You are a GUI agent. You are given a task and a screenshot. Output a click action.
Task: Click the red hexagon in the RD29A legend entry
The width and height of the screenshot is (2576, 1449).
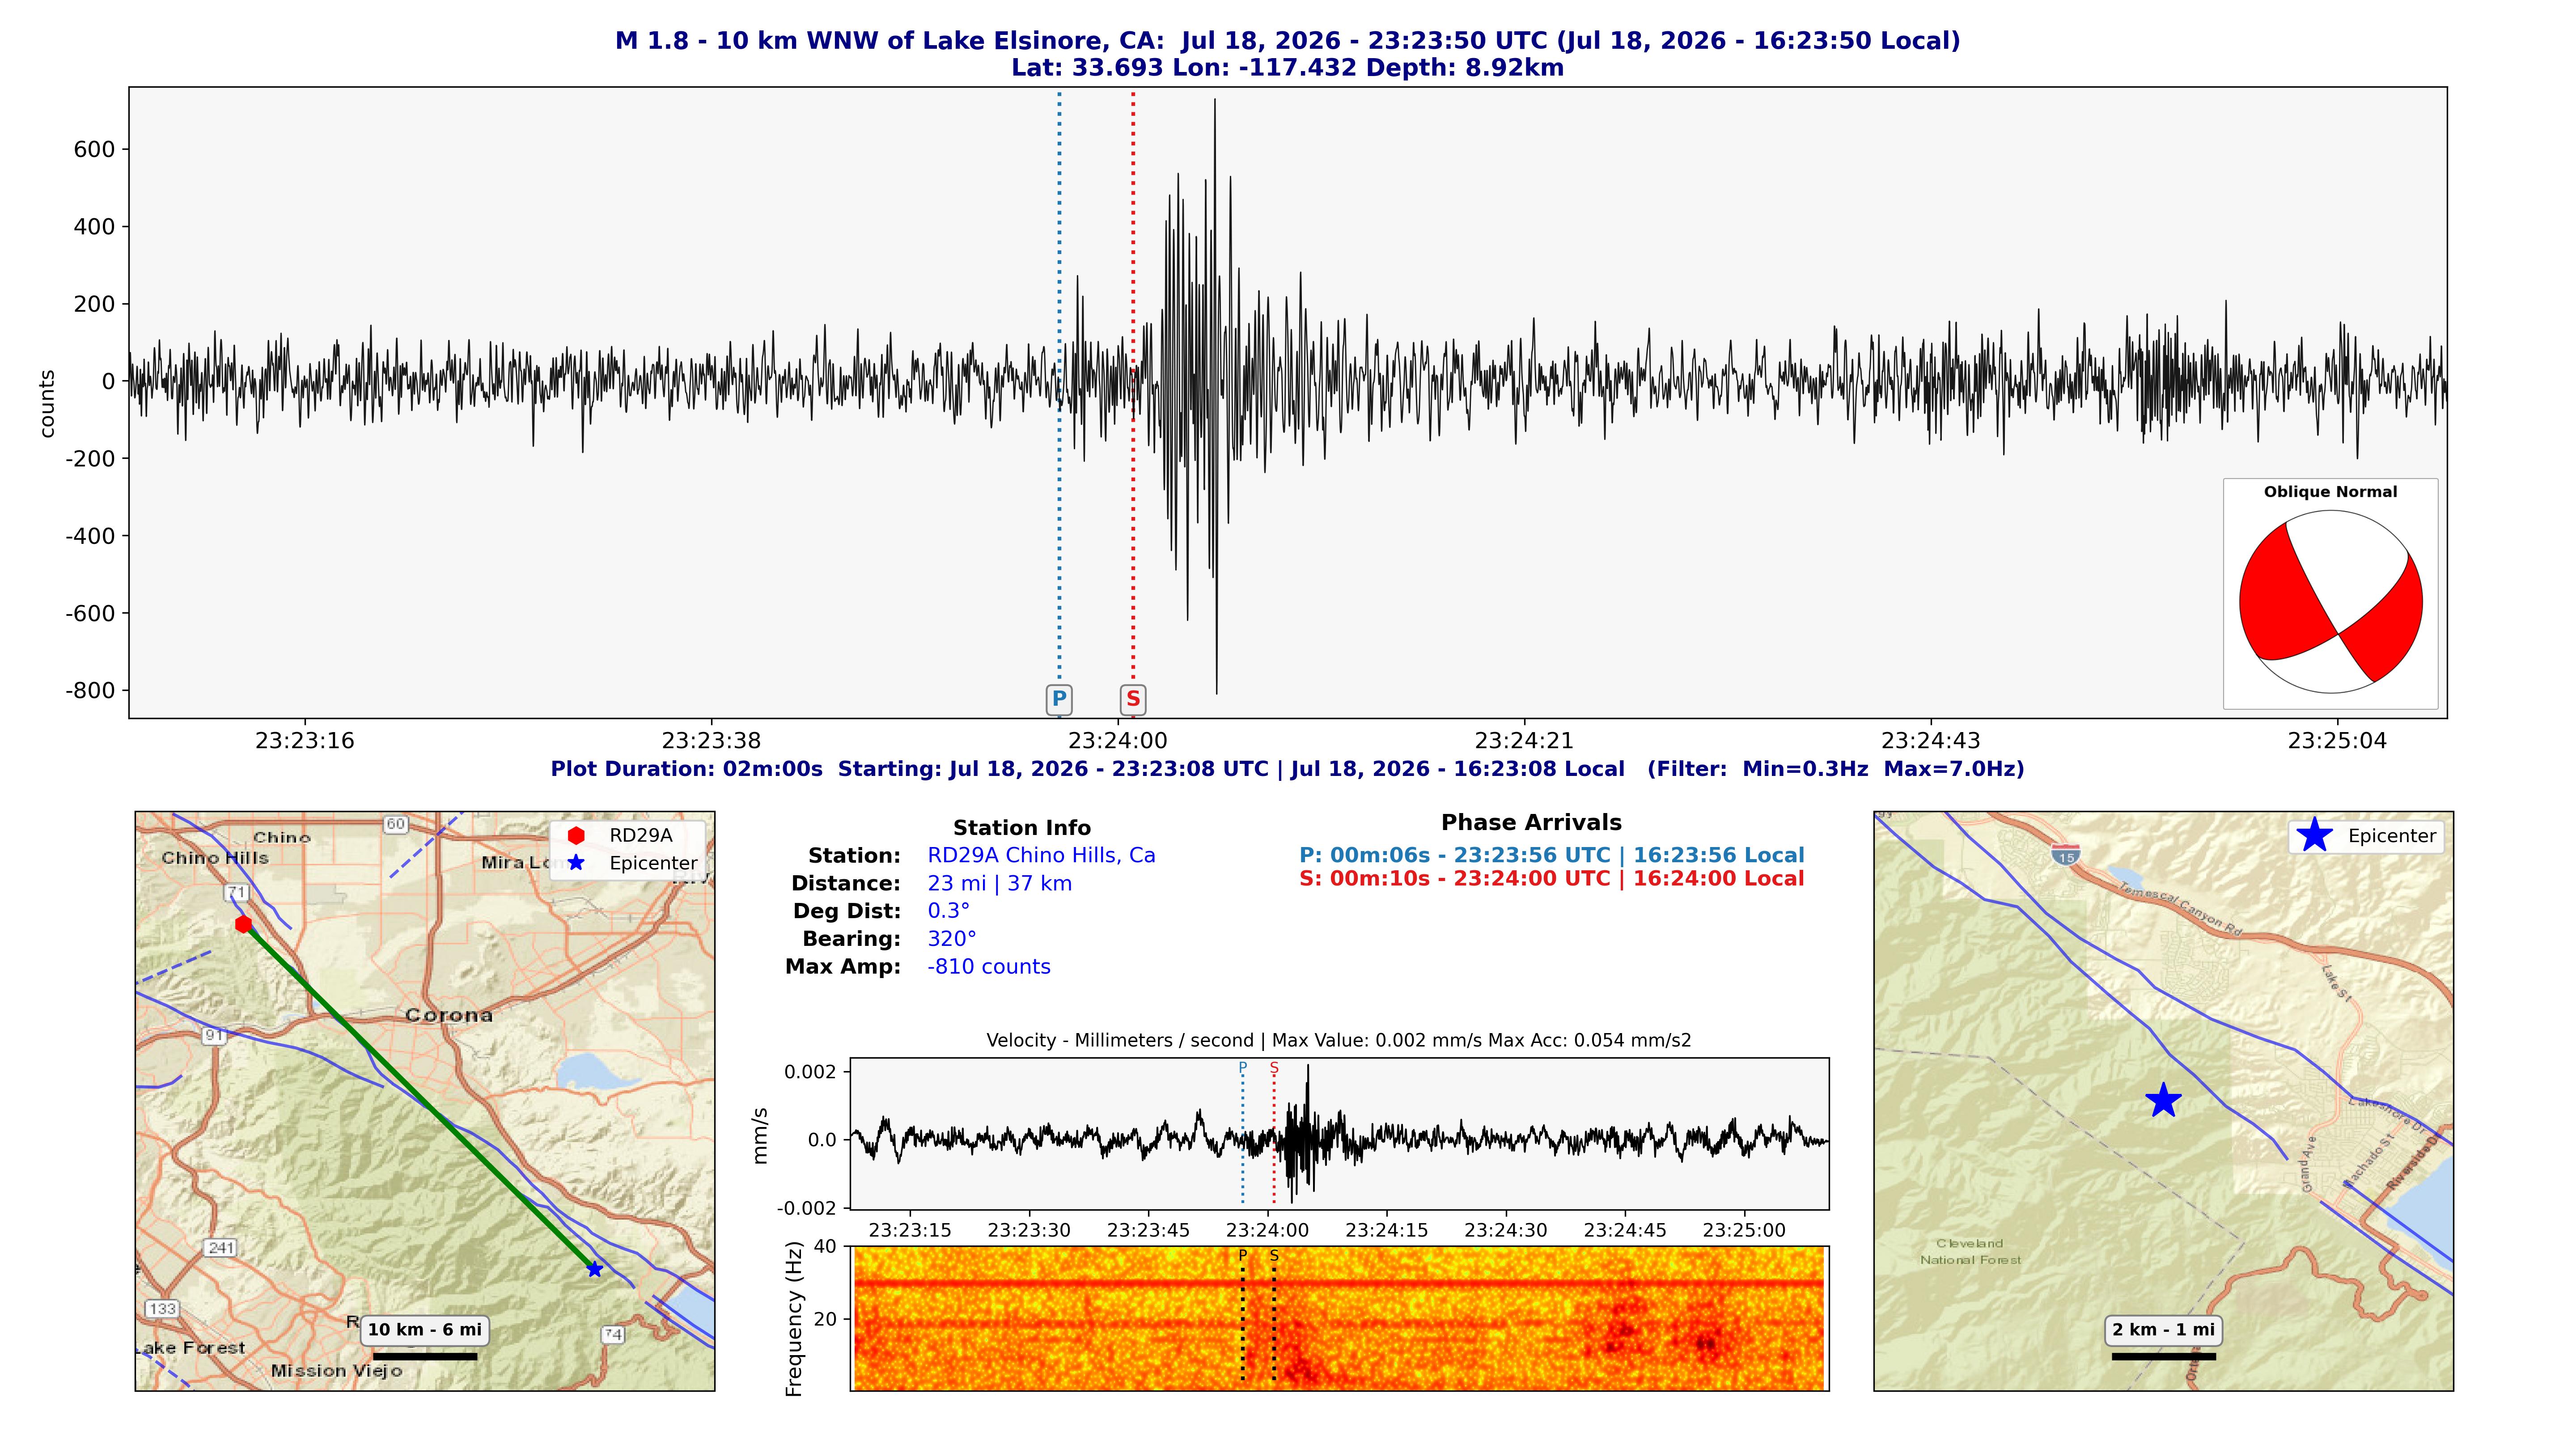[x=576, y=835]
